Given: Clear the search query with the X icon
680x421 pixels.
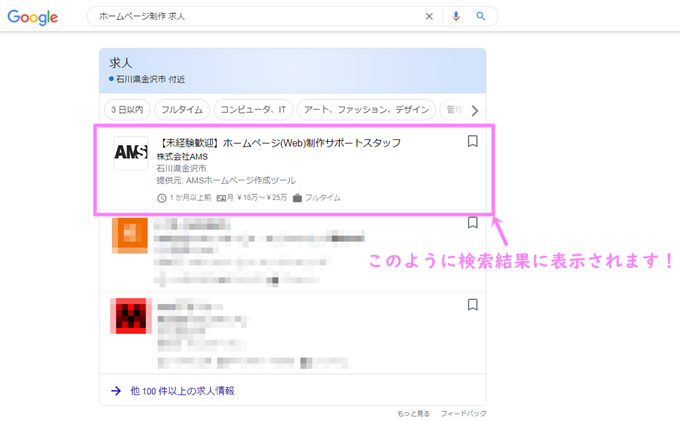Looking at the screenshot, I should pos(429,16).
